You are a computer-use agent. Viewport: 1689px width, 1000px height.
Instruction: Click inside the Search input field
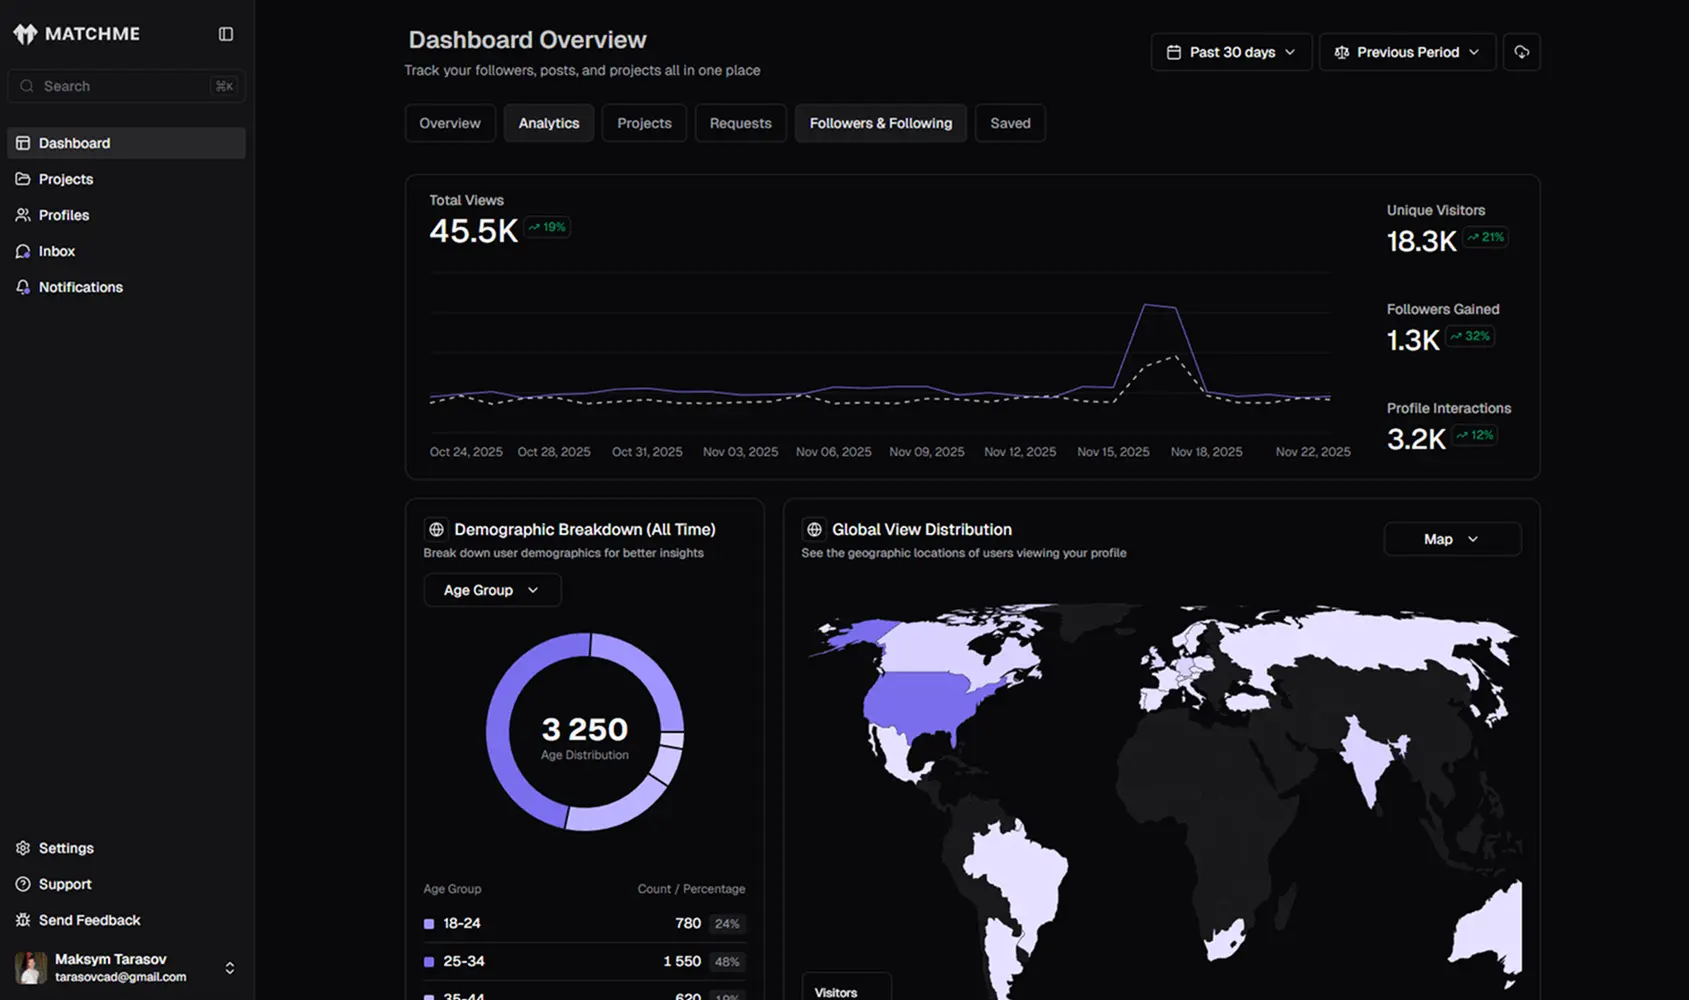click(110, 86)
